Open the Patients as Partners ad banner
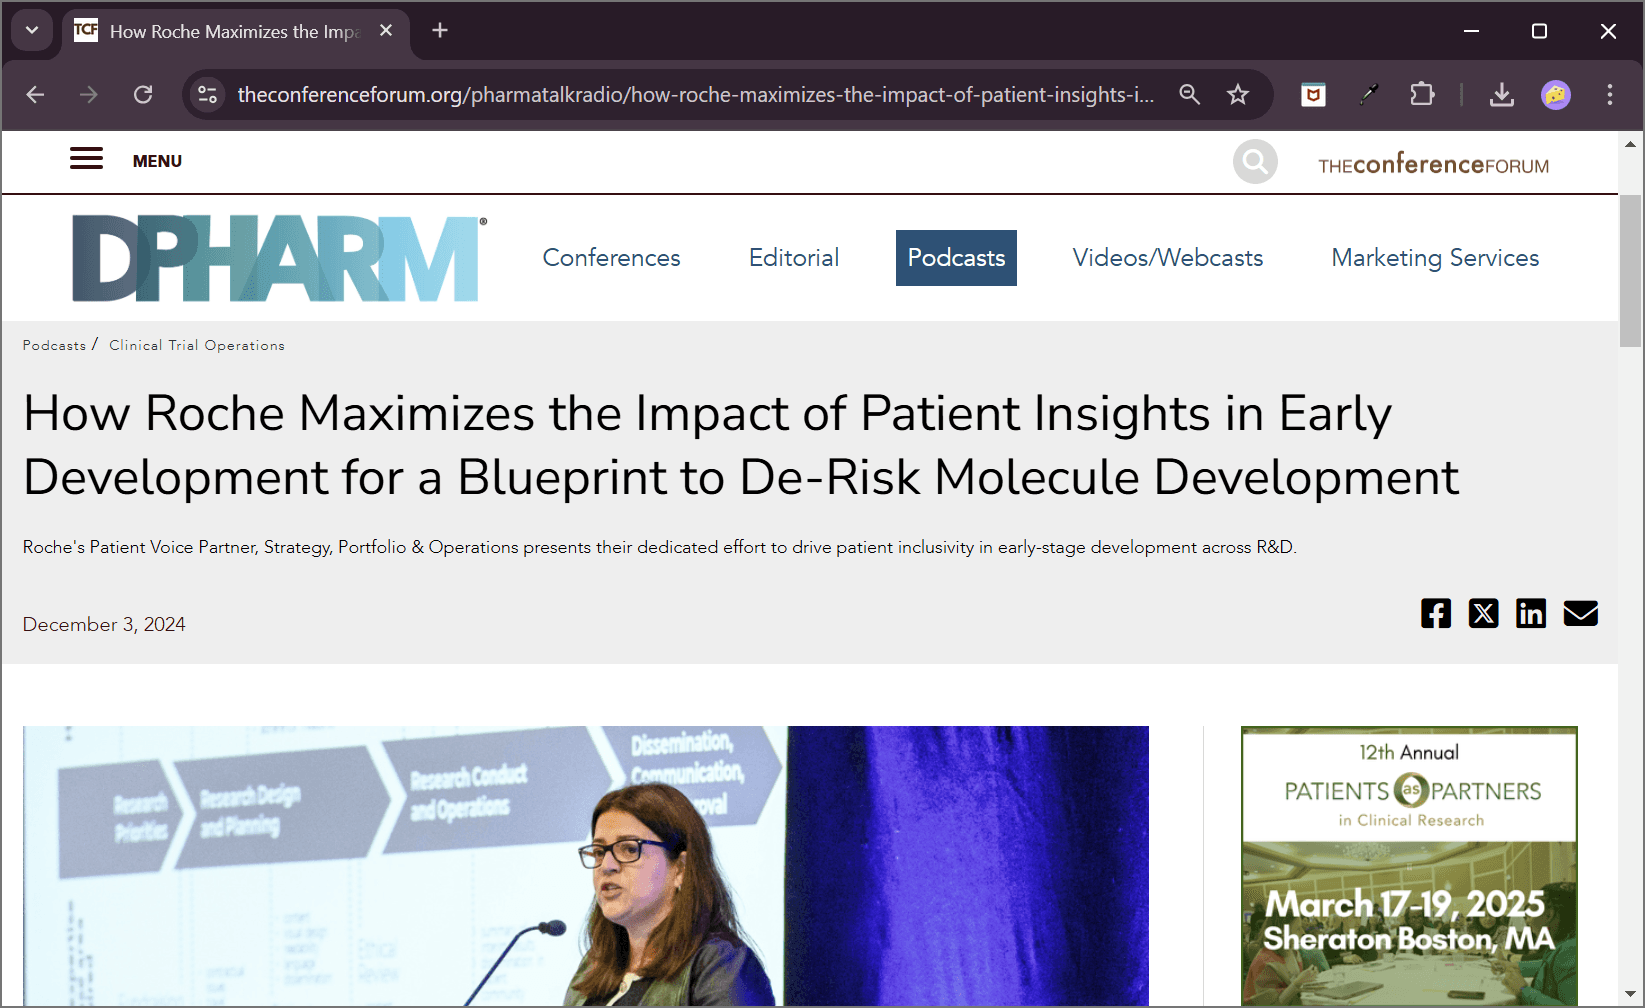The image size is (1645, 1008). pos(1409,866)
